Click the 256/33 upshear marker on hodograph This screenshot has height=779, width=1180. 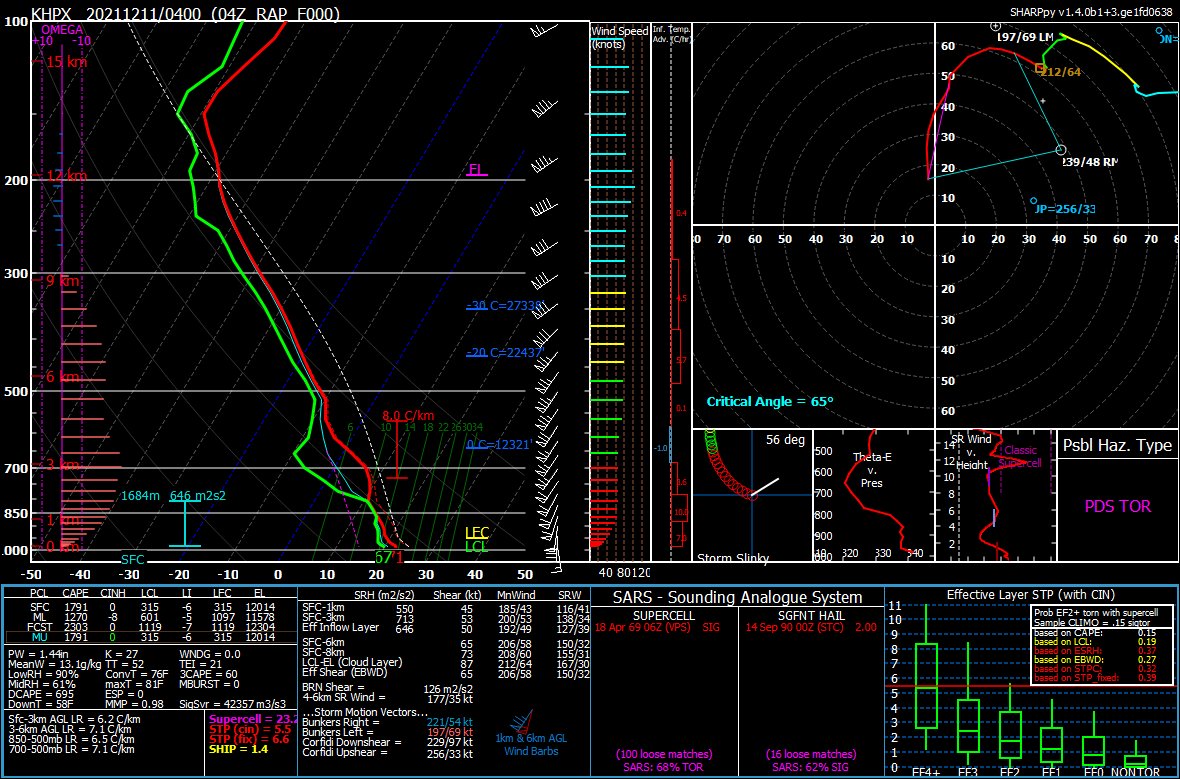(1033, 201)
